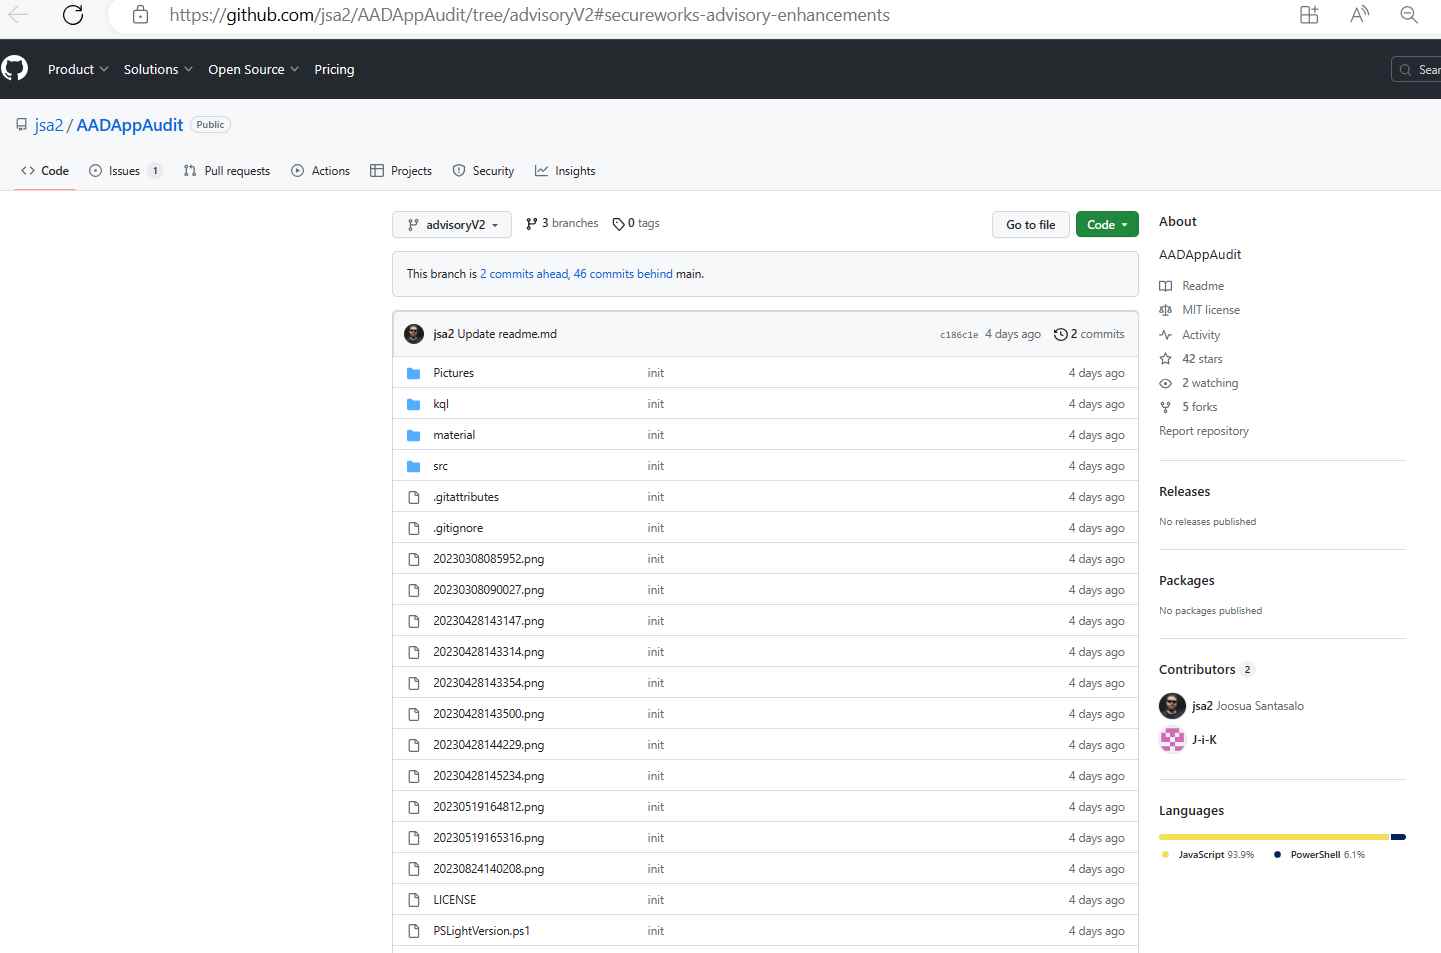Open Activity via the pulse icon
Image resolution: width=1441 pixels, height=953 pixels.
[x=1166, y=335]
